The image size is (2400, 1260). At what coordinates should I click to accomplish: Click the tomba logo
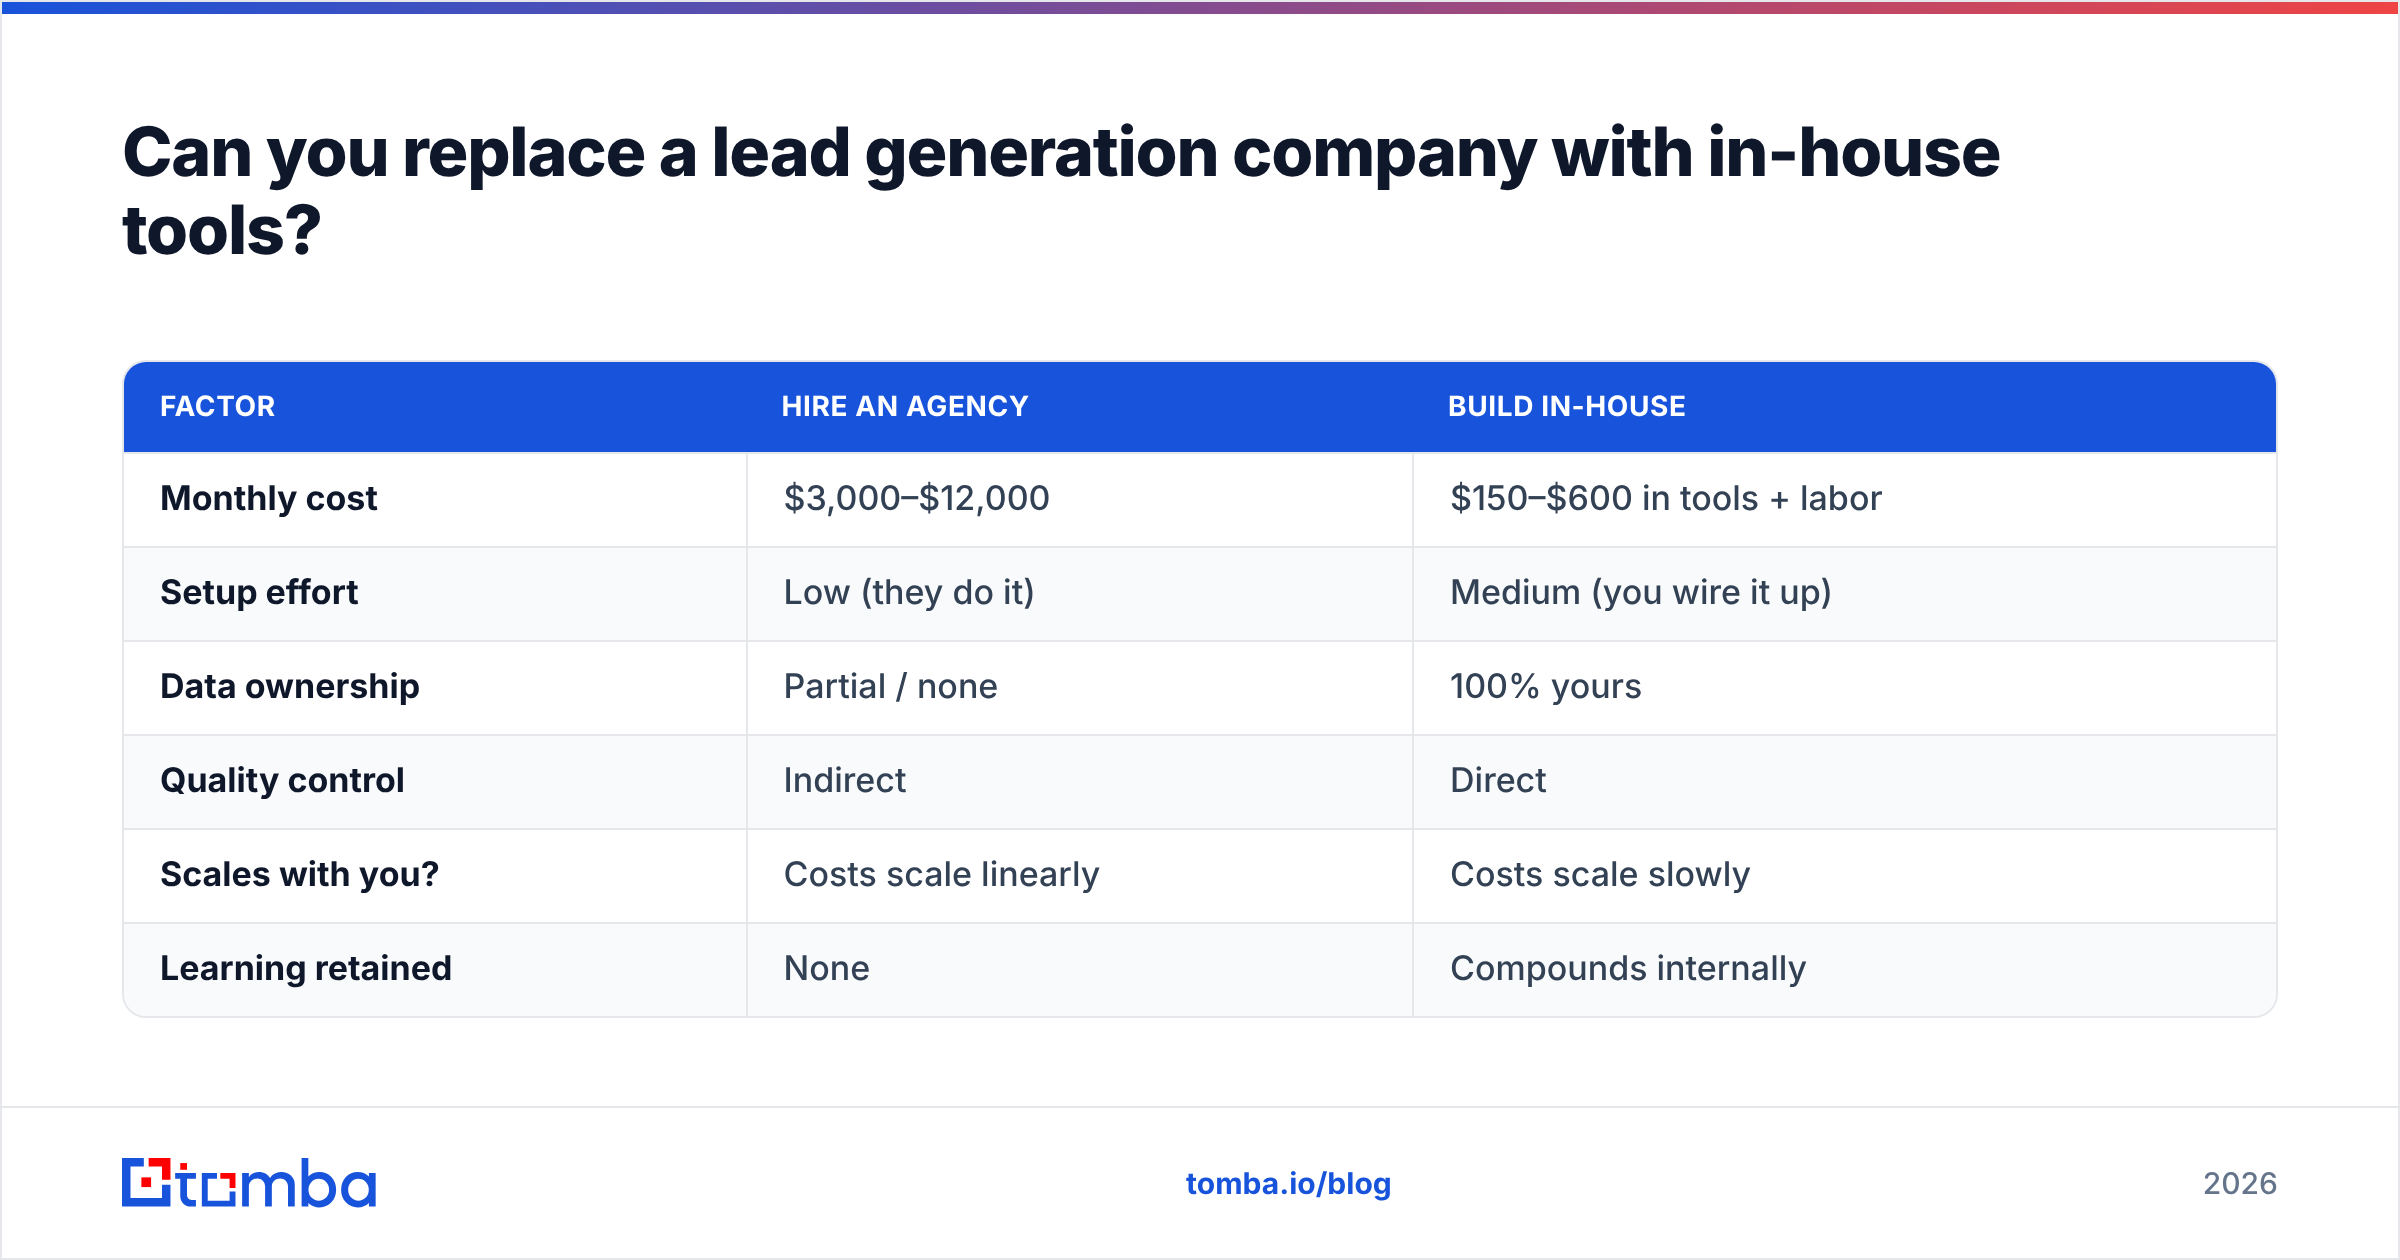click(x=249, y=1183)
